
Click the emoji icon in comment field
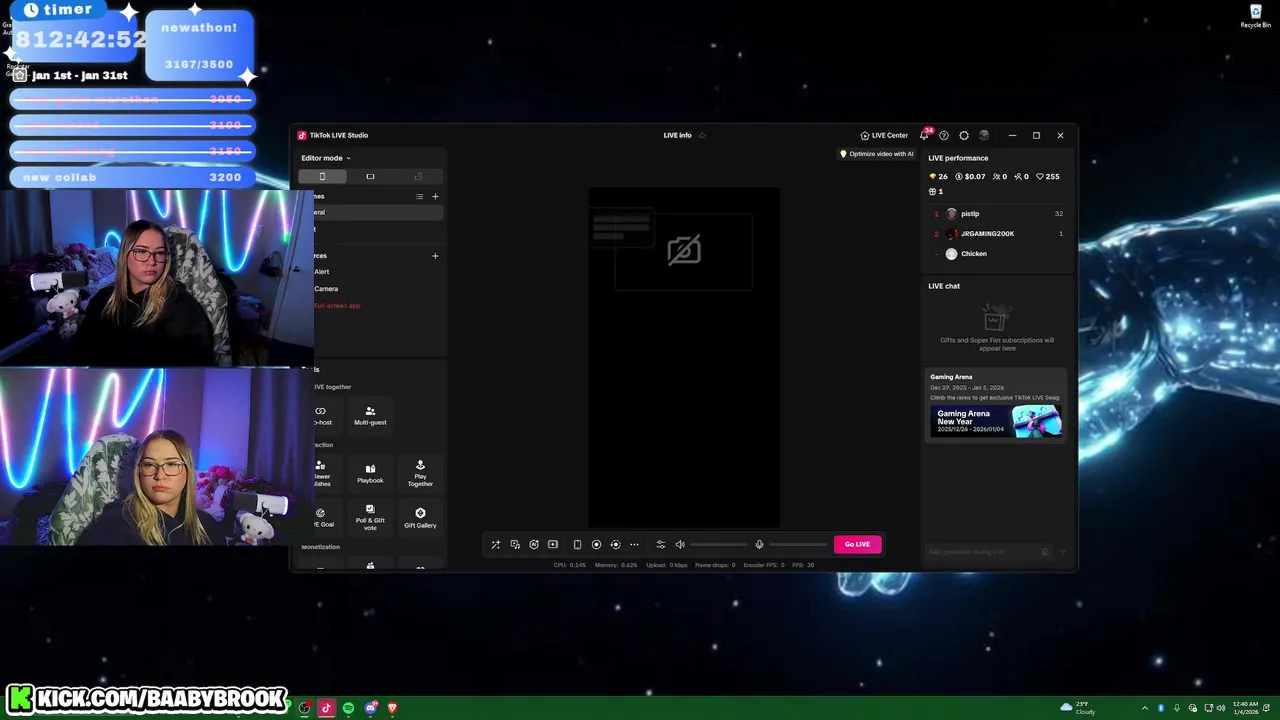(x=1045, y=552)
